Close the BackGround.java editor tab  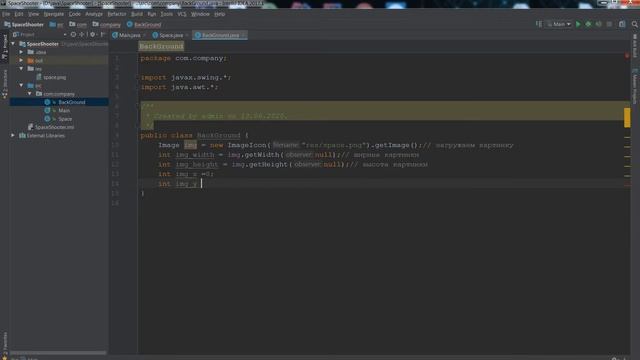point(243,36)
